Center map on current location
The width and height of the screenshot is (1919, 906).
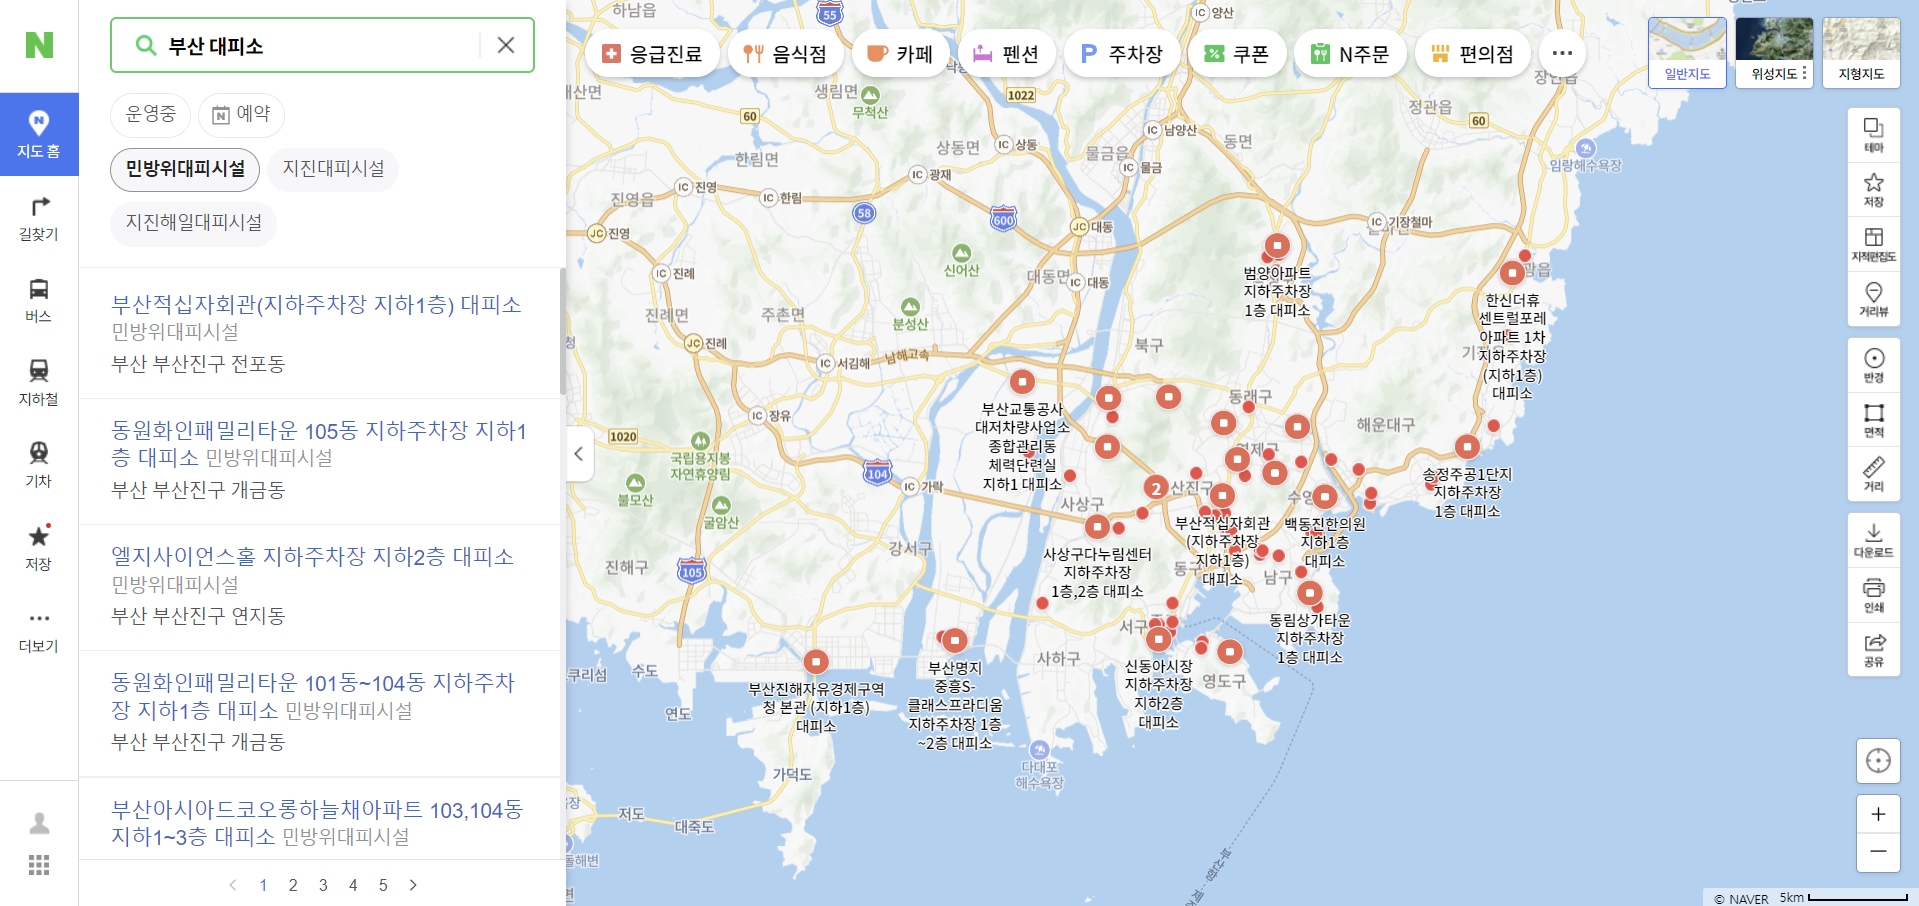pyautogui.click(x=1878, y=761)
